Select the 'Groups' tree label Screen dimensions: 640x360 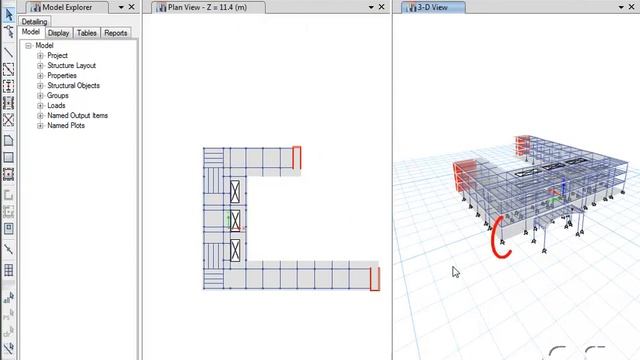click(x=58, y=96)
